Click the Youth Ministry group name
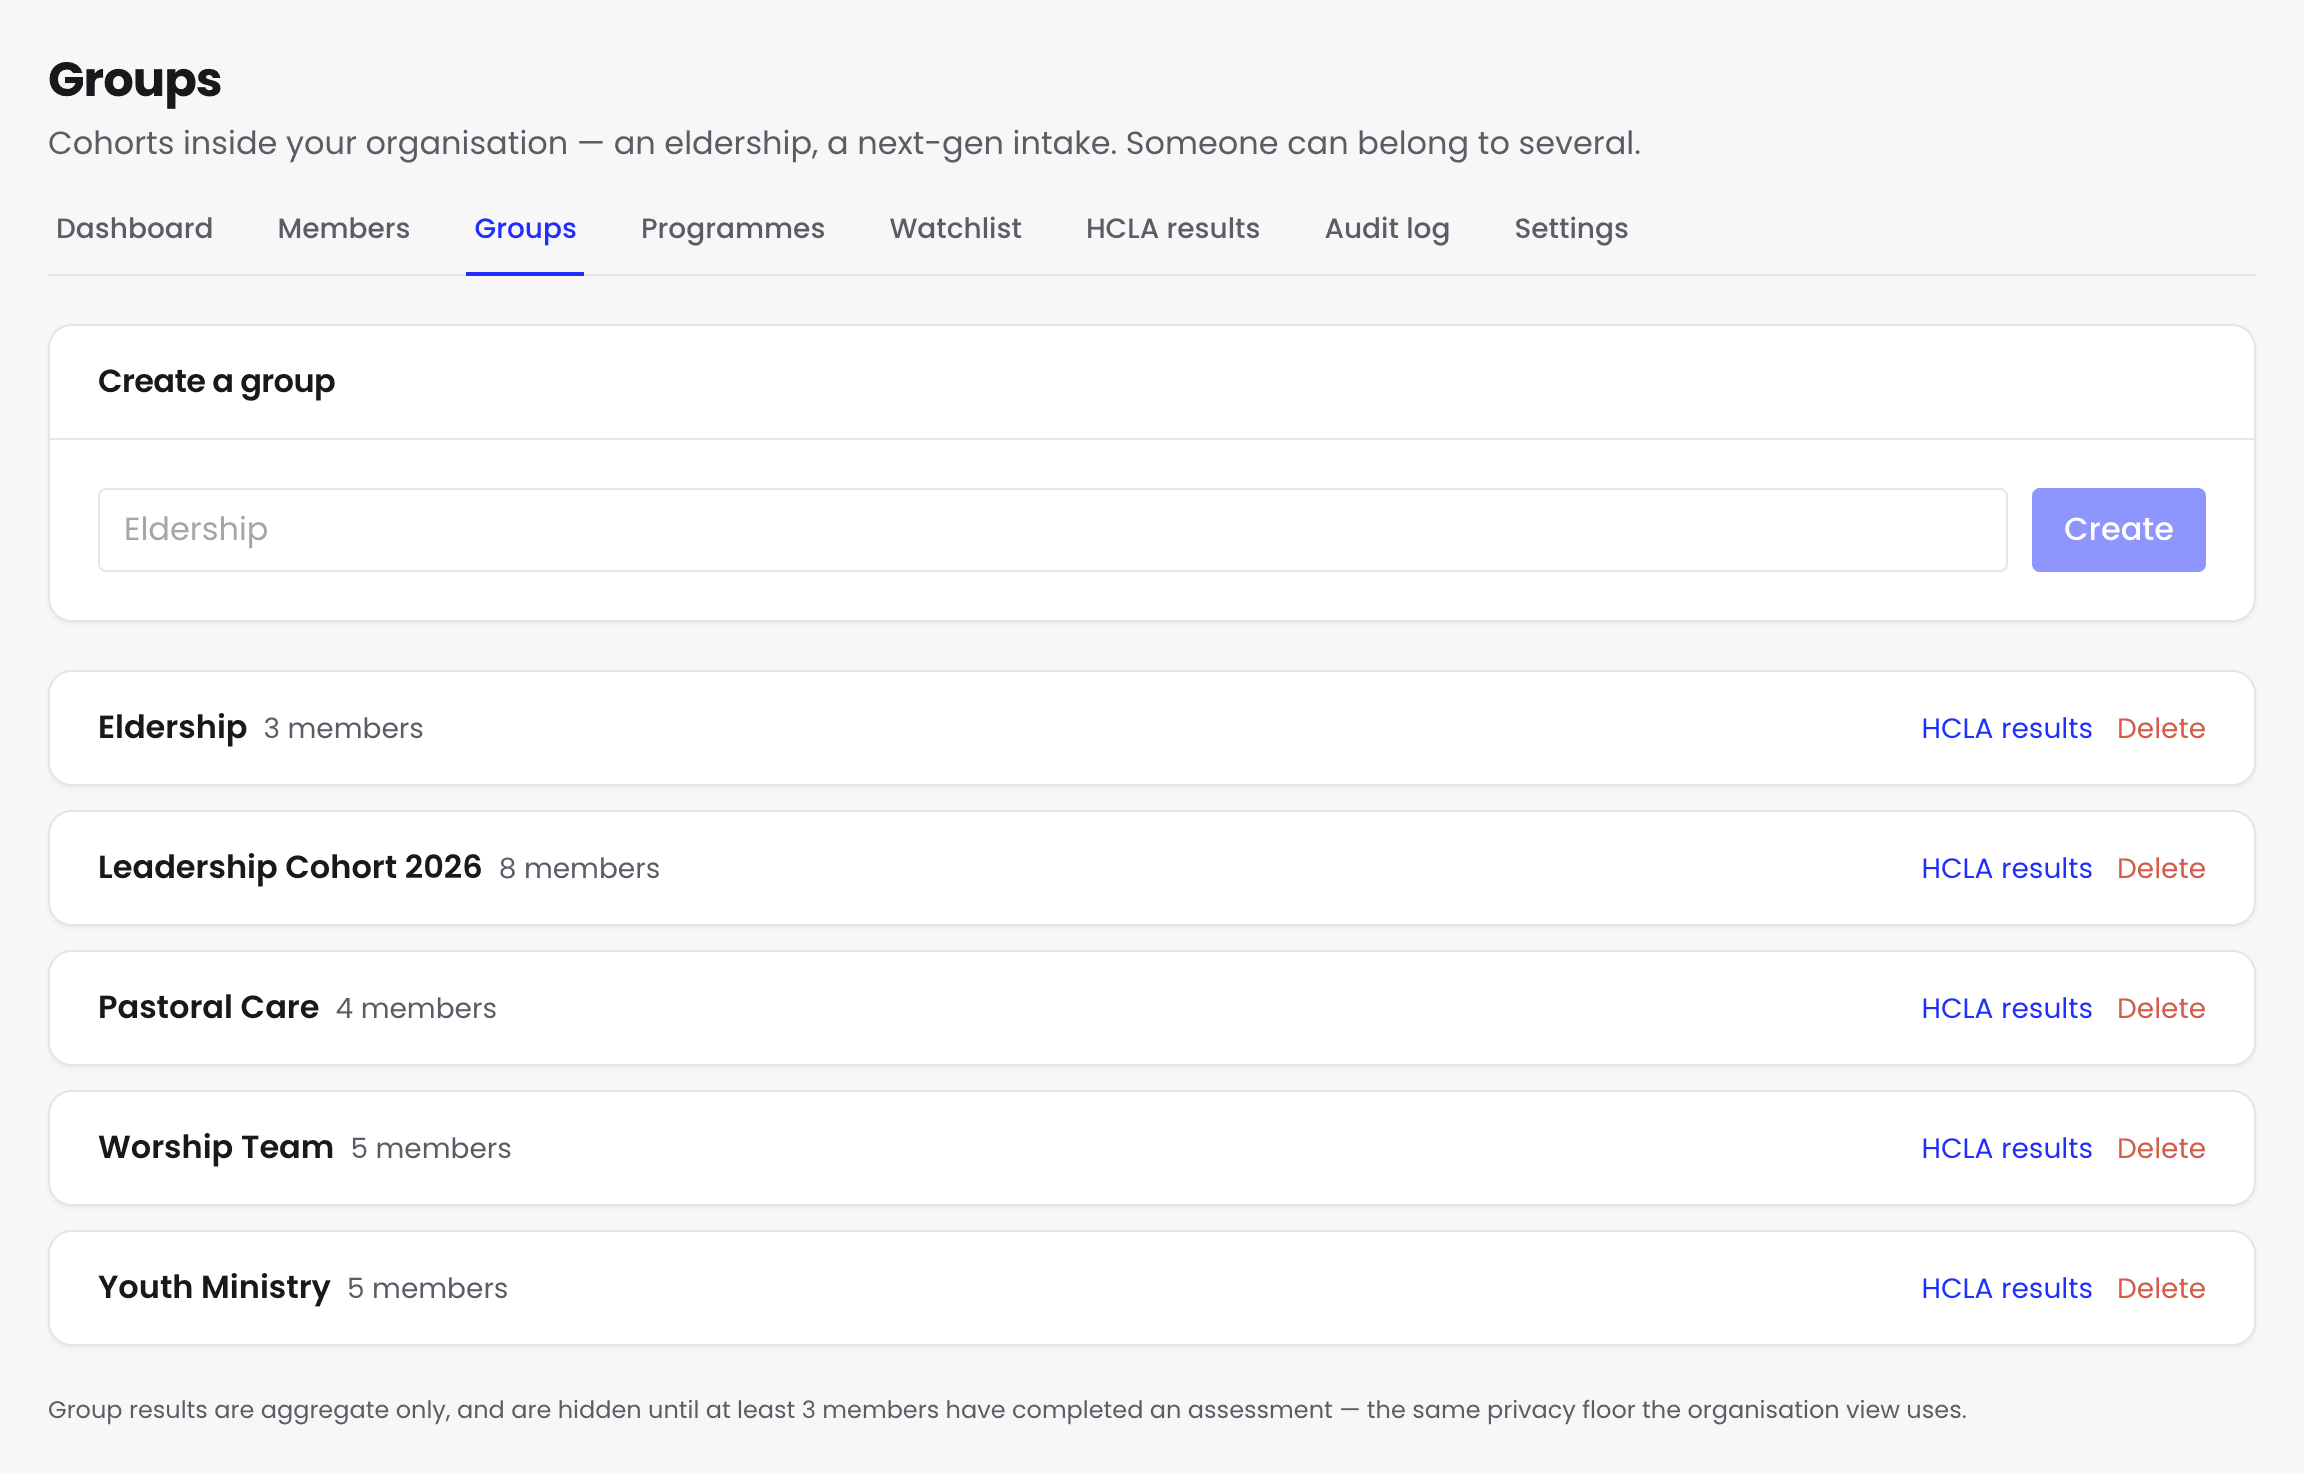 214,1287
